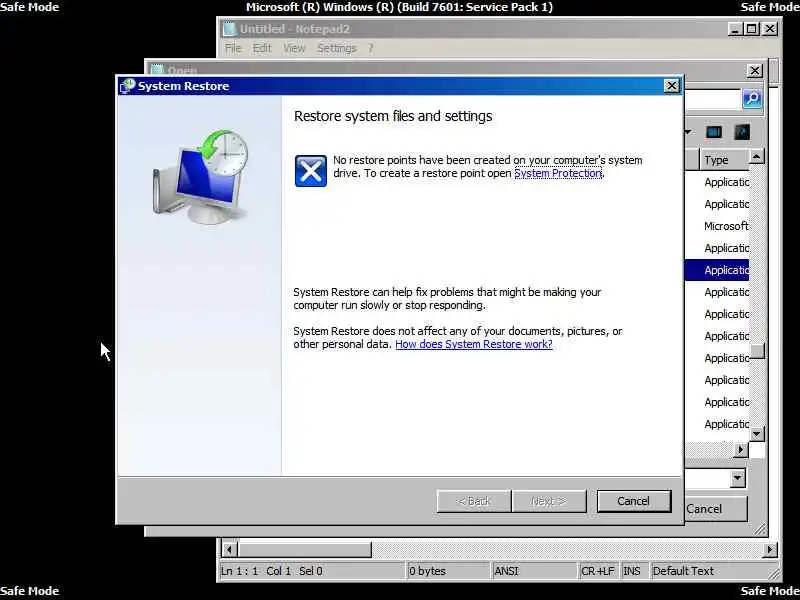Maximize the Notepad2 window
Screen dimensions: 800x600
pos(752,29)
